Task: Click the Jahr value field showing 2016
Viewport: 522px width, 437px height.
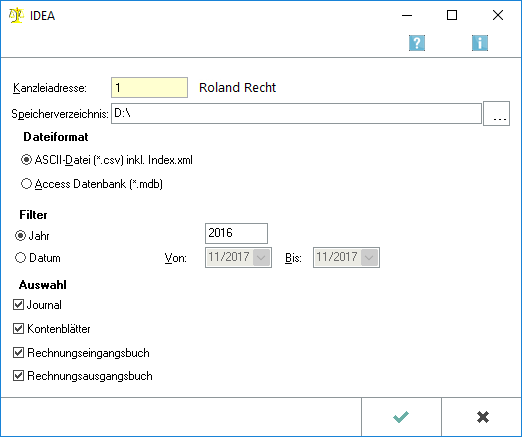Action: 236,233
